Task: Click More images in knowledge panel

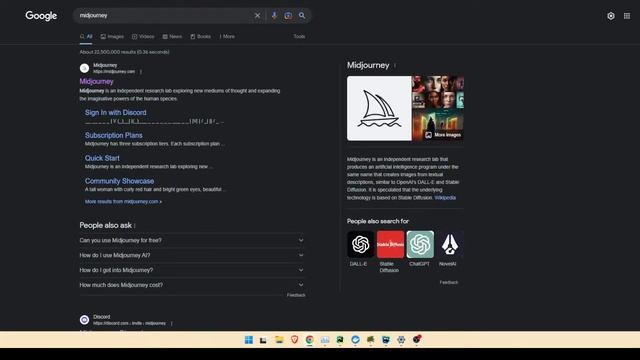Action: [x=443, y=135]
